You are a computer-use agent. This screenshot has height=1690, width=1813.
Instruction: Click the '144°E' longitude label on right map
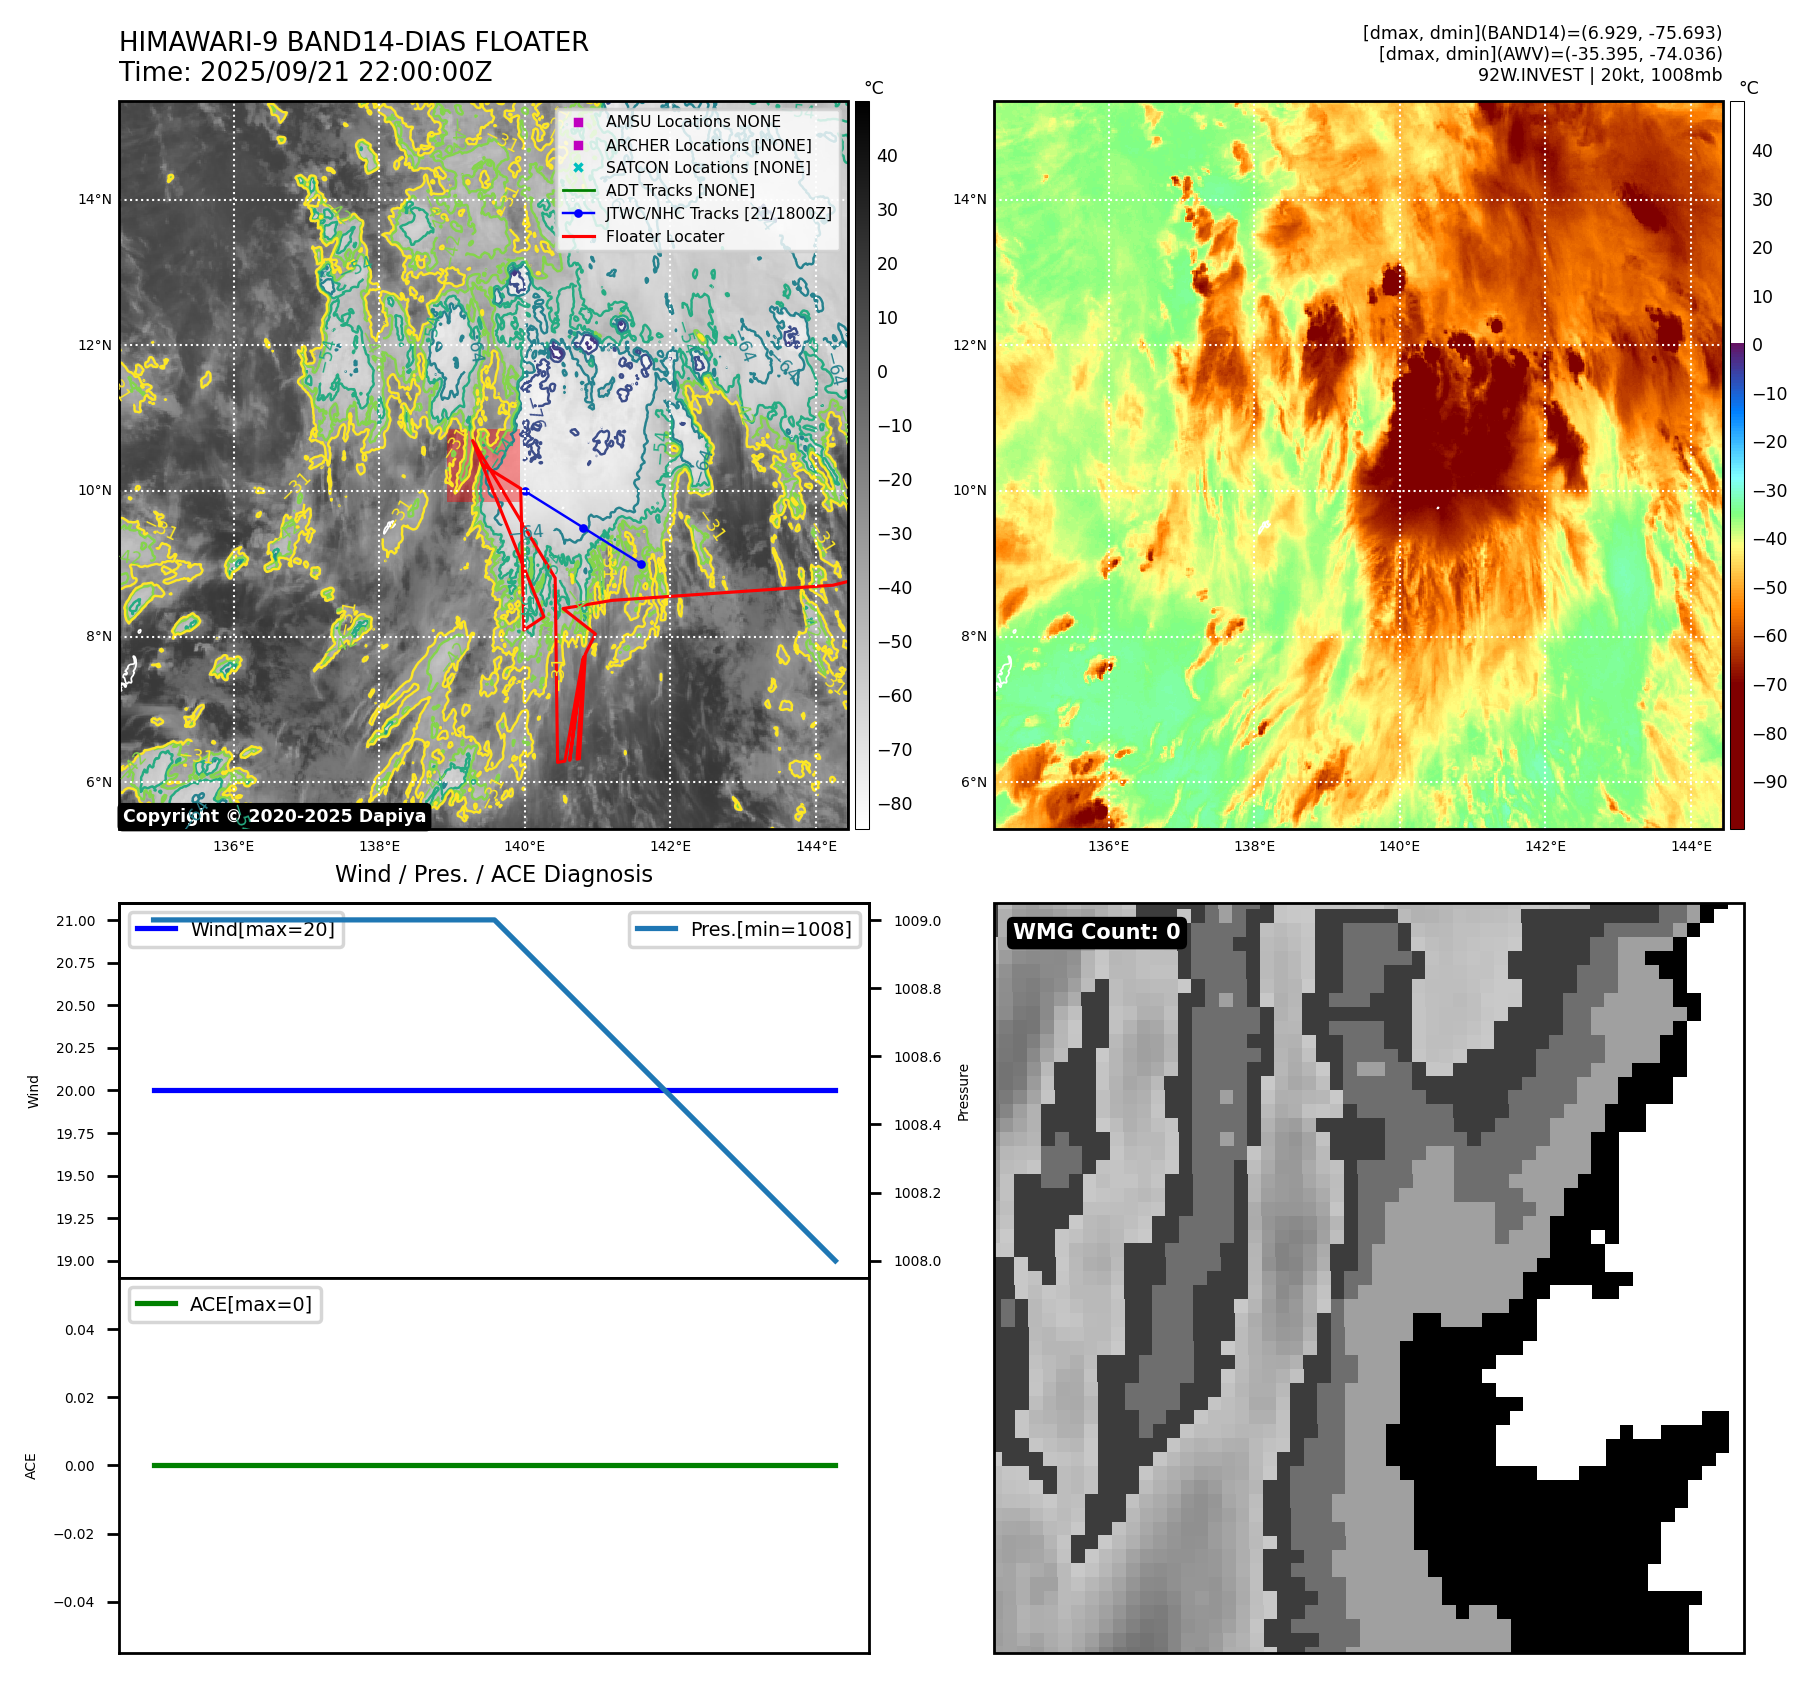1691,846
